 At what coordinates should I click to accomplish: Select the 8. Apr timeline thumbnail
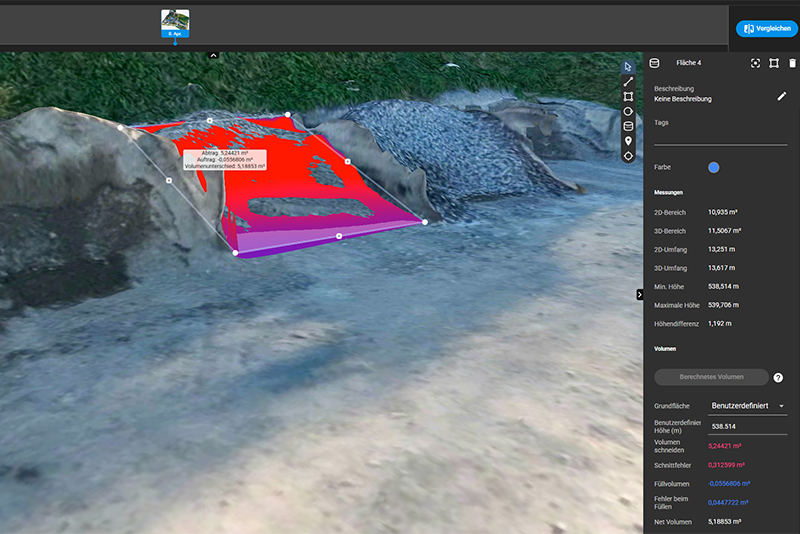(x=175, y=23)
